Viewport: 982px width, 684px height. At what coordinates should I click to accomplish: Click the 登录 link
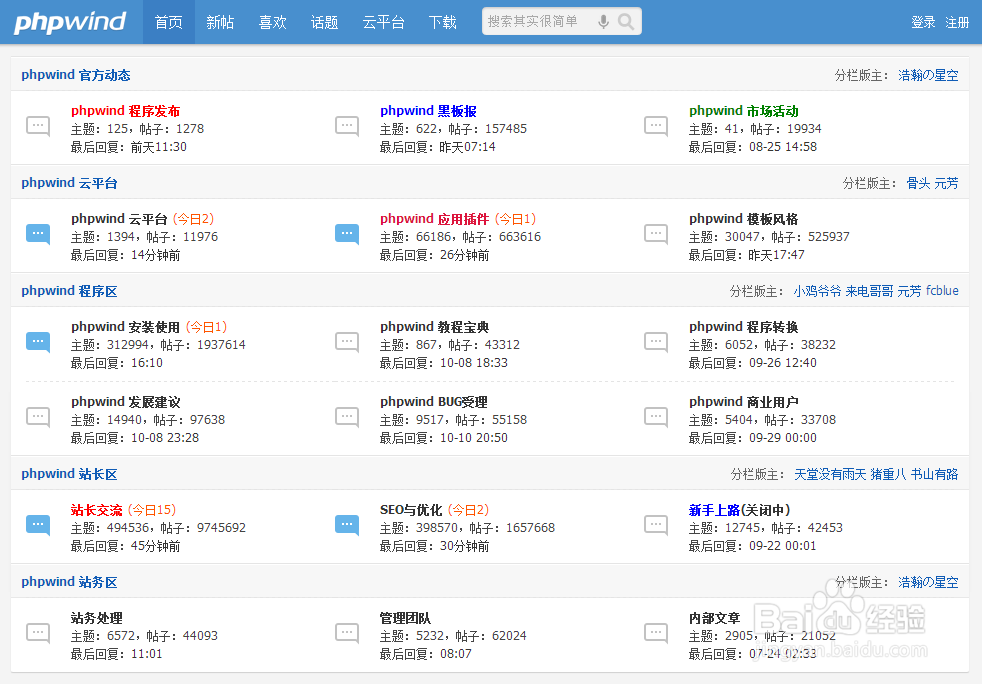[923, 23]
